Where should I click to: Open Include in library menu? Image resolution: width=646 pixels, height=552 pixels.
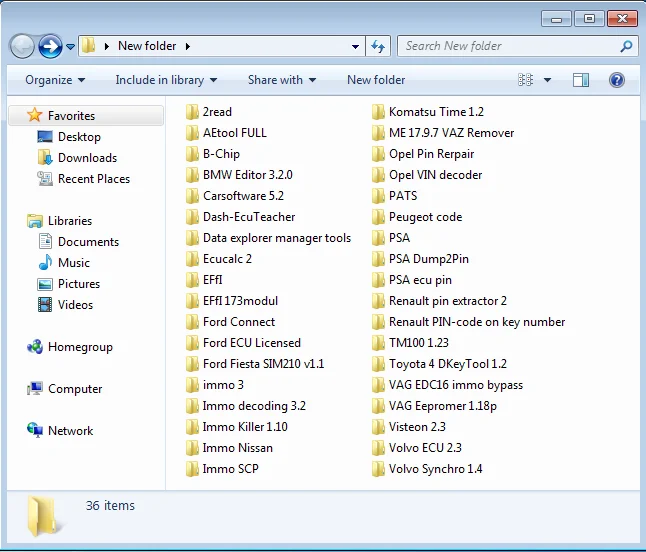click(x=166, y=80)
